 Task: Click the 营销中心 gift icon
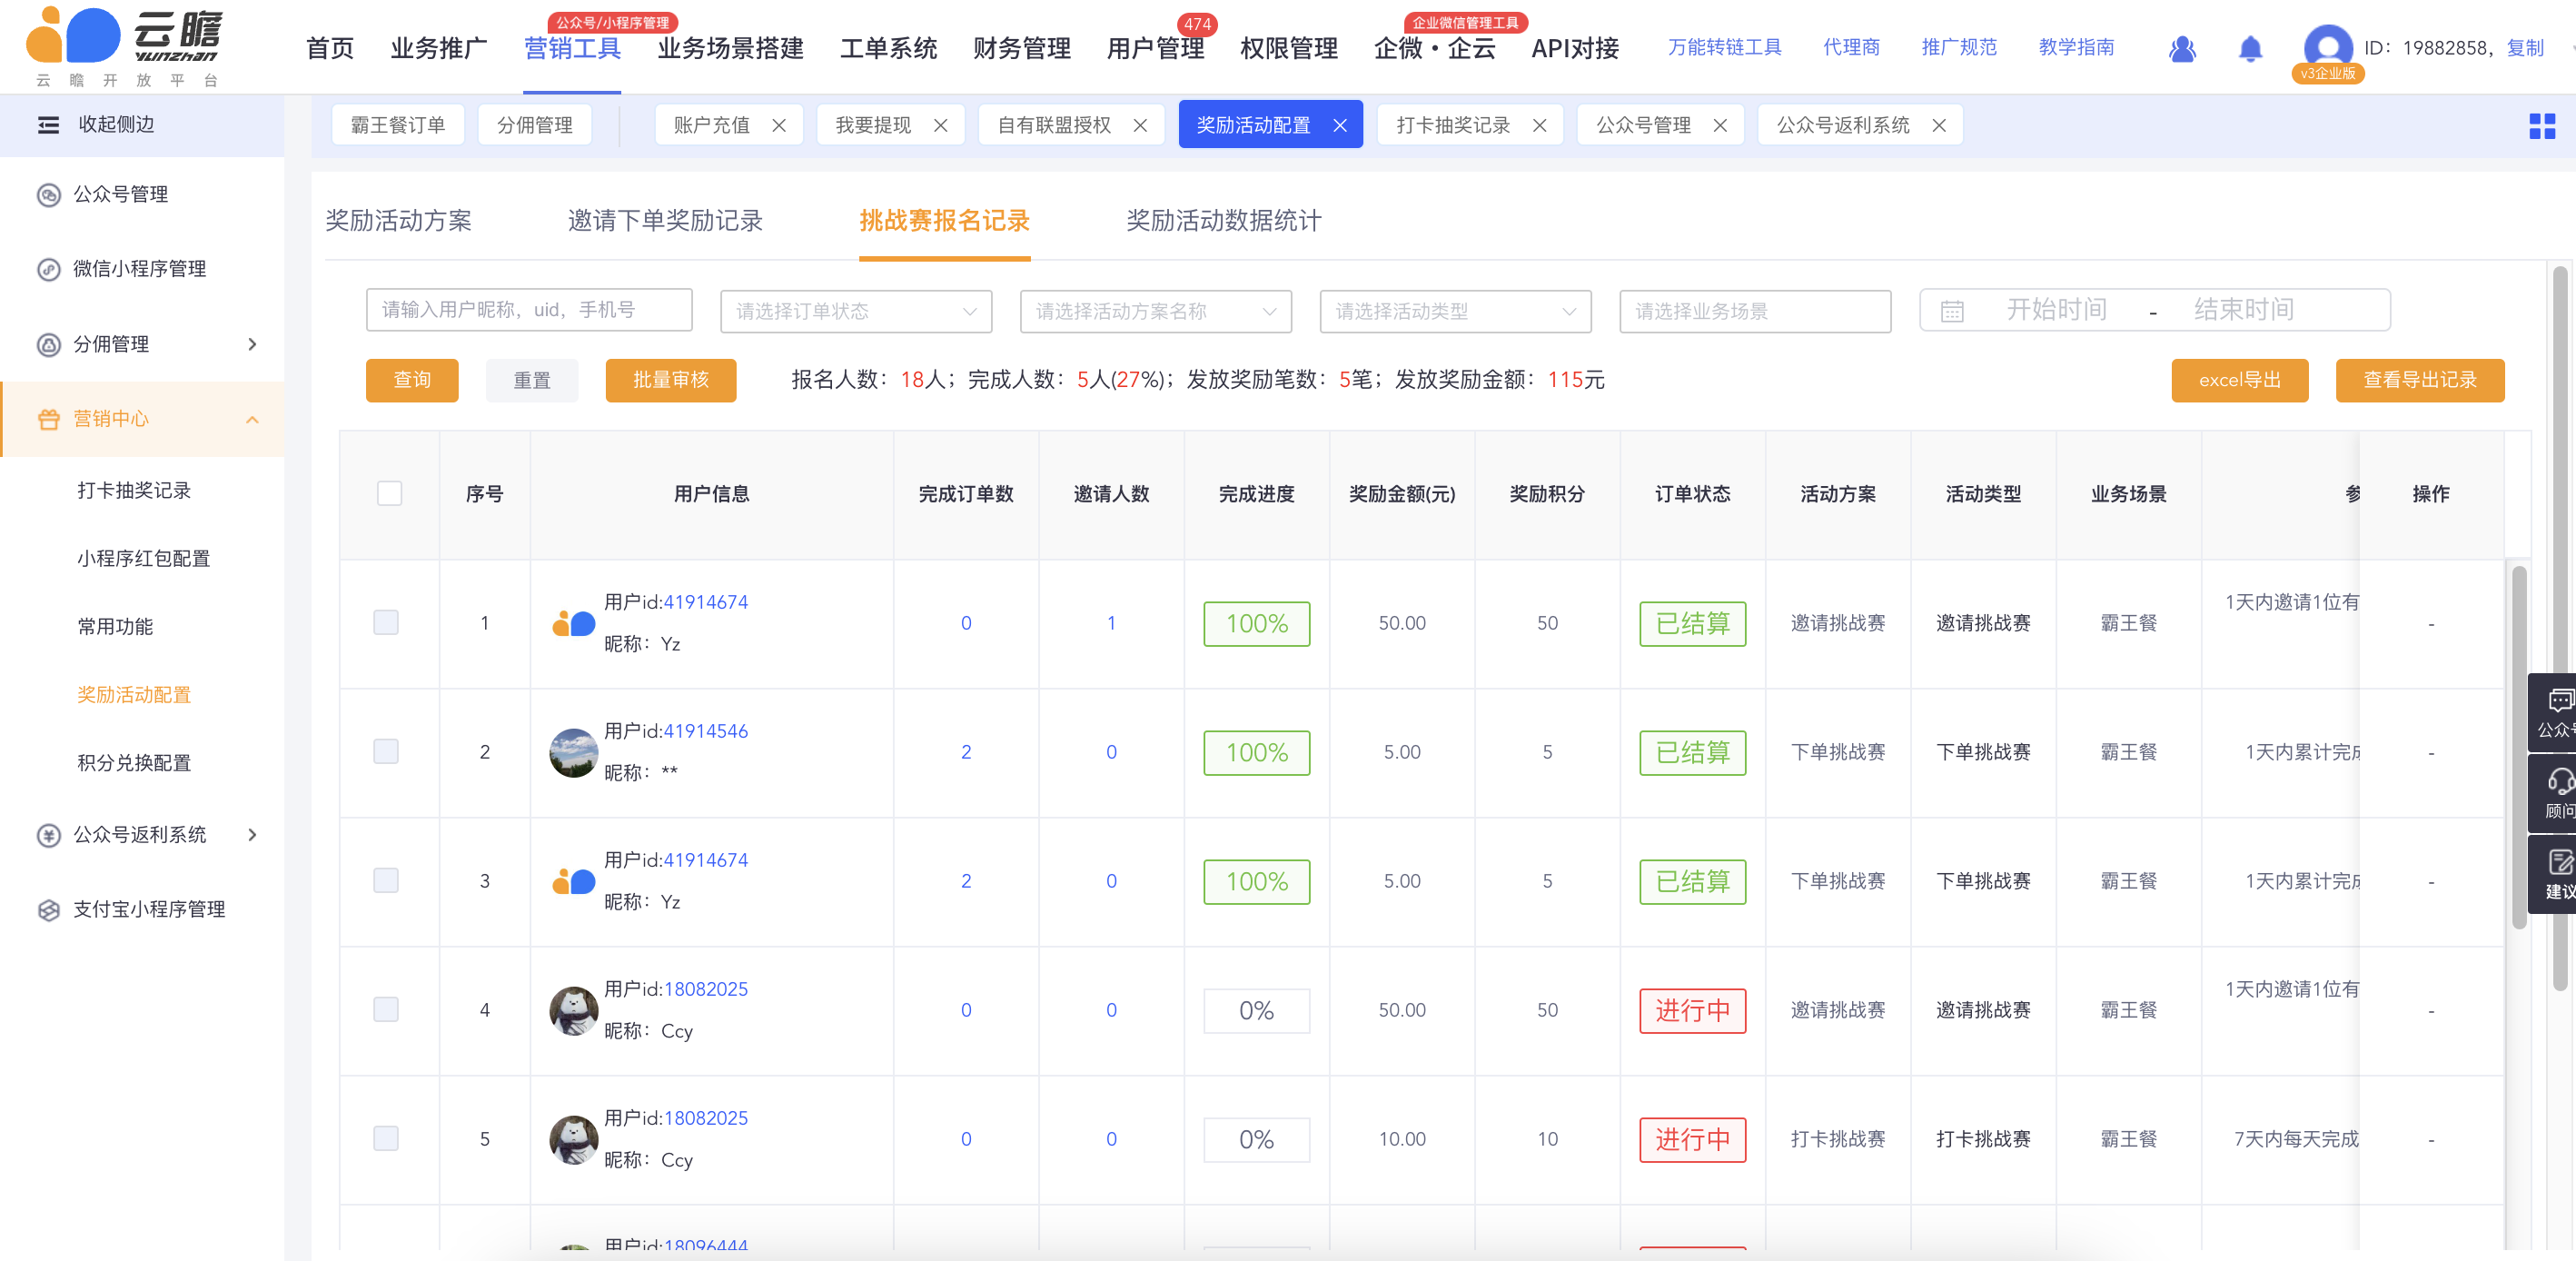(48, 420)
